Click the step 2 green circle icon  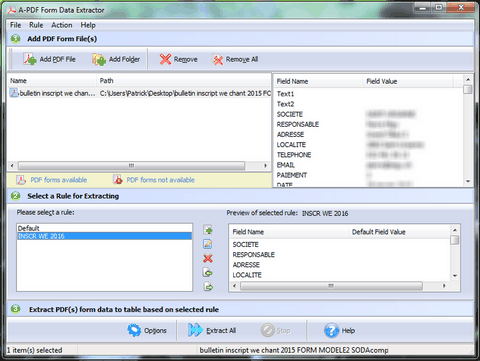pyautogui.click(x=15, y=196)
